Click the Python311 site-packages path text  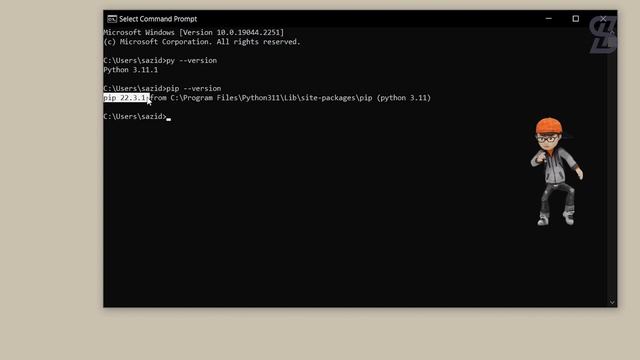271,98
